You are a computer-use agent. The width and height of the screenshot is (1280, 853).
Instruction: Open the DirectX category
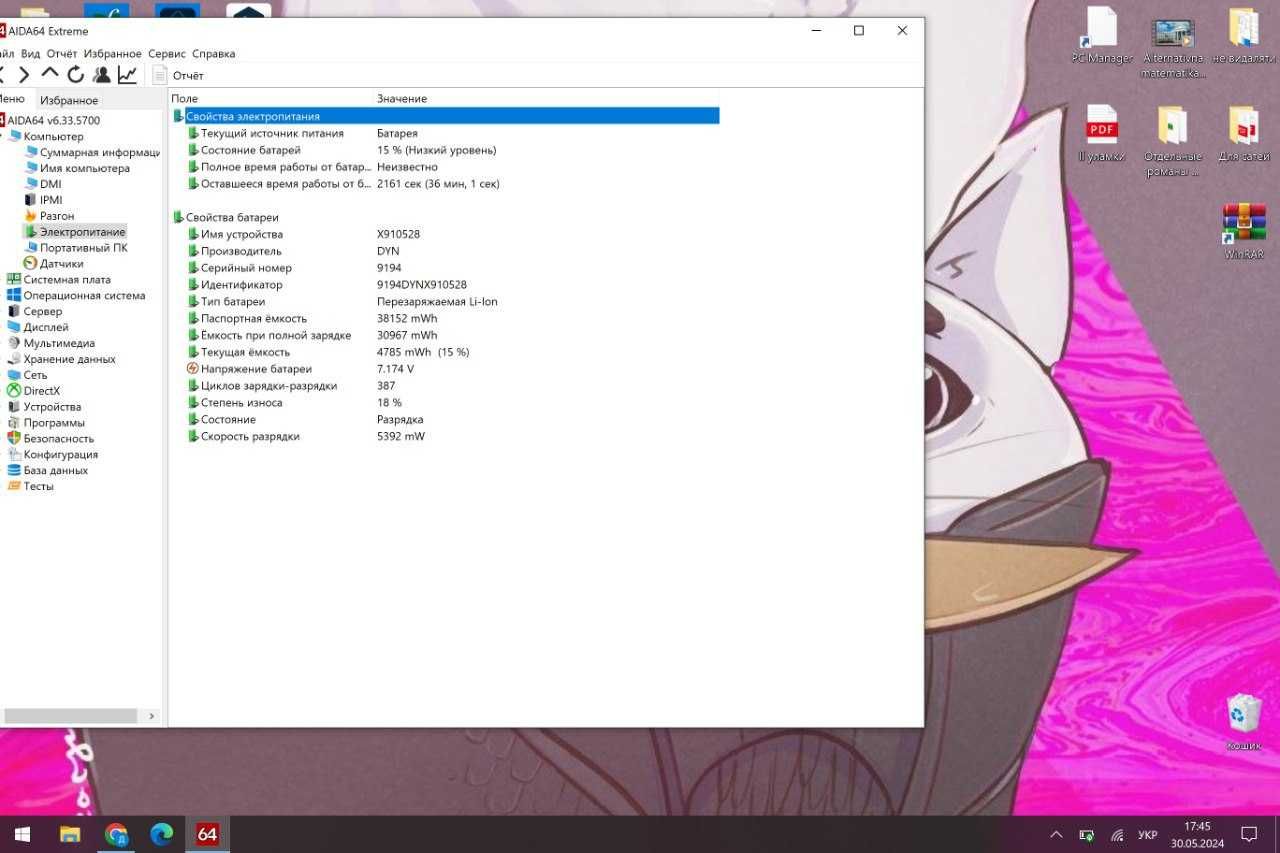[34, 391]
